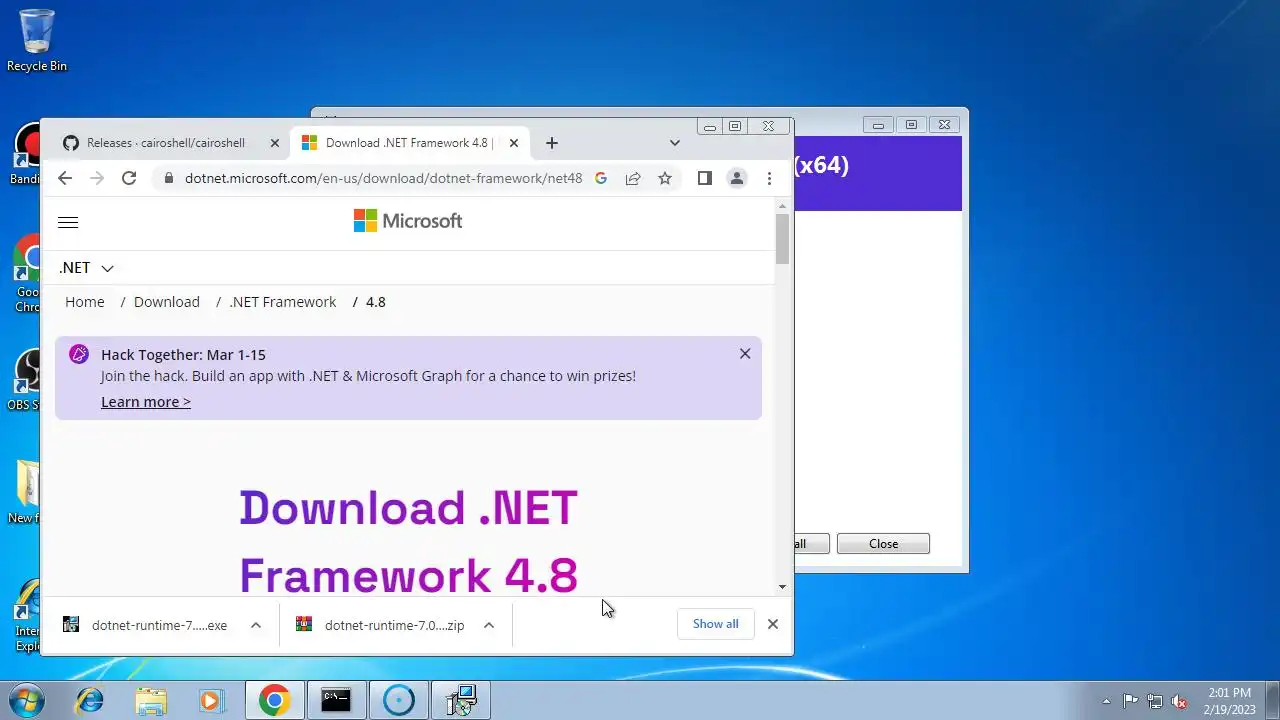The height and width of the screenshot is (720, 1280).
Task: Click the scrollbar down arrow on the page
Action: coord(782,587)
